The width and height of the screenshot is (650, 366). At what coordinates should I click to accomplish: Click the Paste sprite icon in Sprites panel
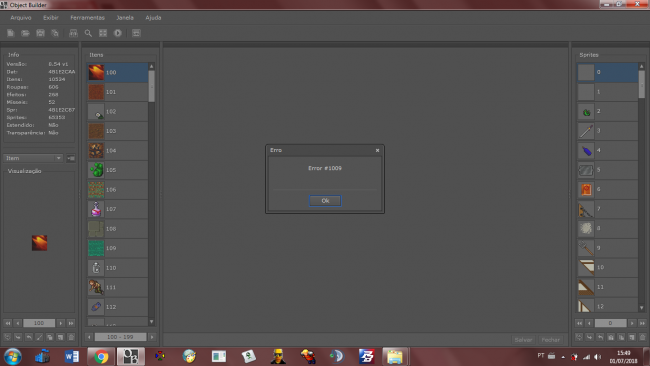[611, 337]
